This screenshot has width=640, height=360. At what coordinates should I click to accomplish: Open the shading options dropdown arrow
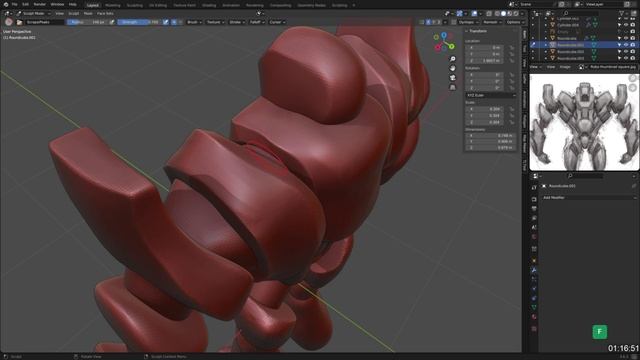point(521,13)
